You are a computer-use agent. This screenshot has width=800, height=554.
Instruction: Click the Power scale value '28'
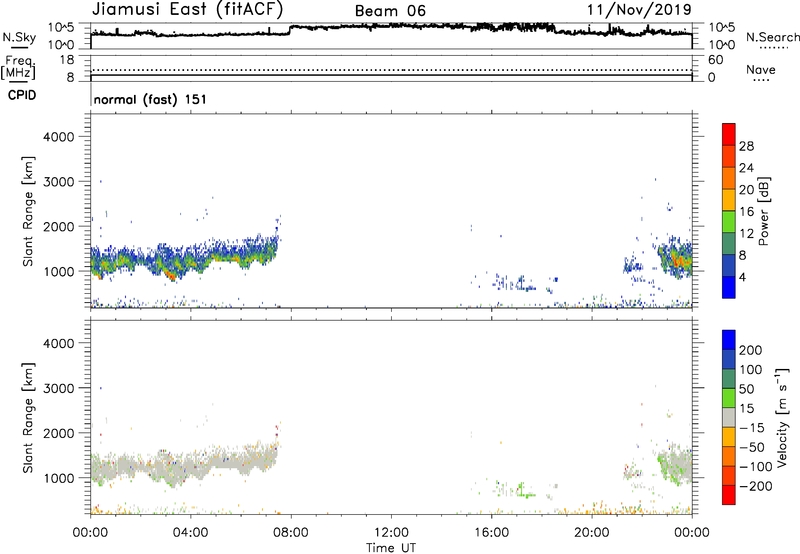(746, 146)
